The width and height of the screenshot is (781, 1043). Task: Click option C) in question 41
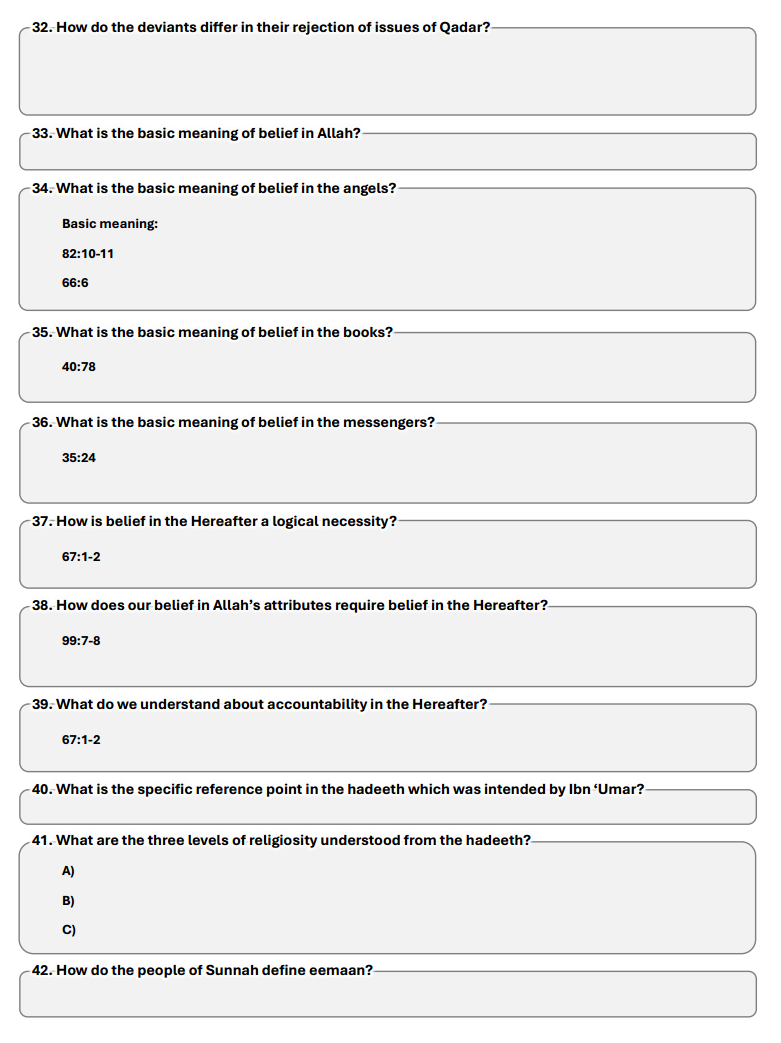coord(69,930)
